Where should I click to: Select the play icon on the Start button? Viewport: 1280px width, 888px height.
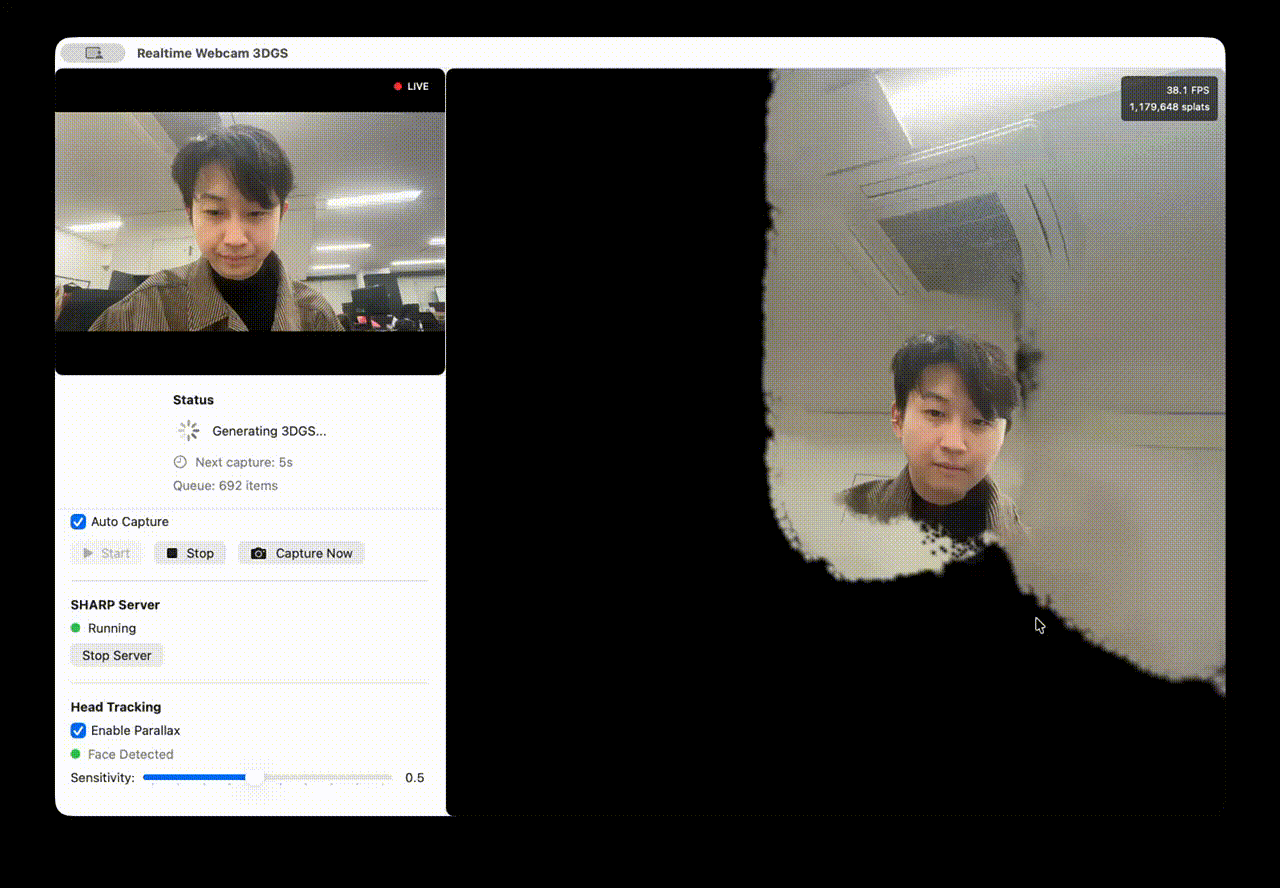[x=89, y=552]
